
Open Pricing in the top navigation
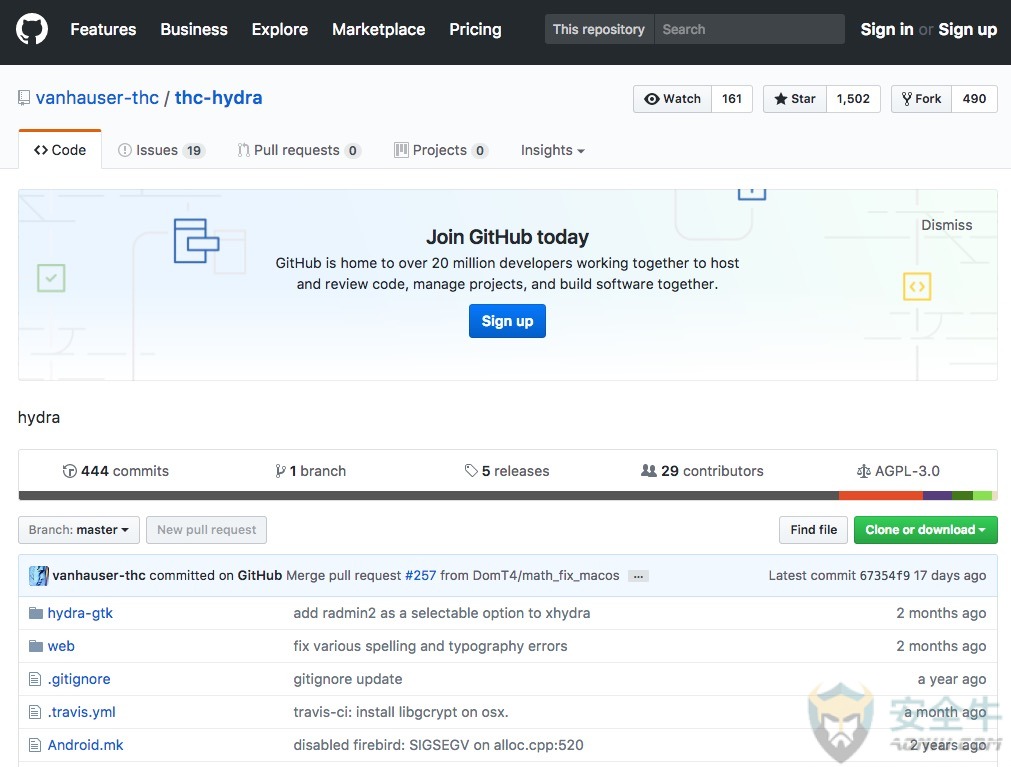tap(475, 30)
